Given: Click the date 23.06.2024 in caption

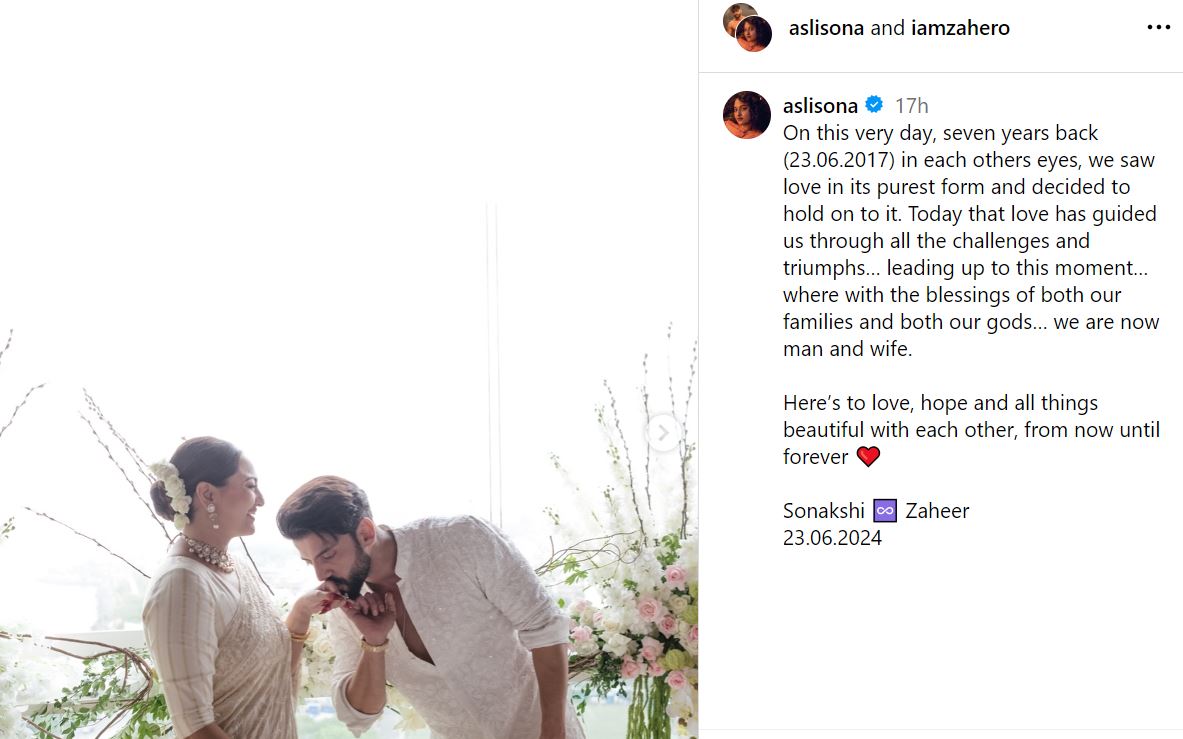Looking at the screenshot, I should point(832,538).
